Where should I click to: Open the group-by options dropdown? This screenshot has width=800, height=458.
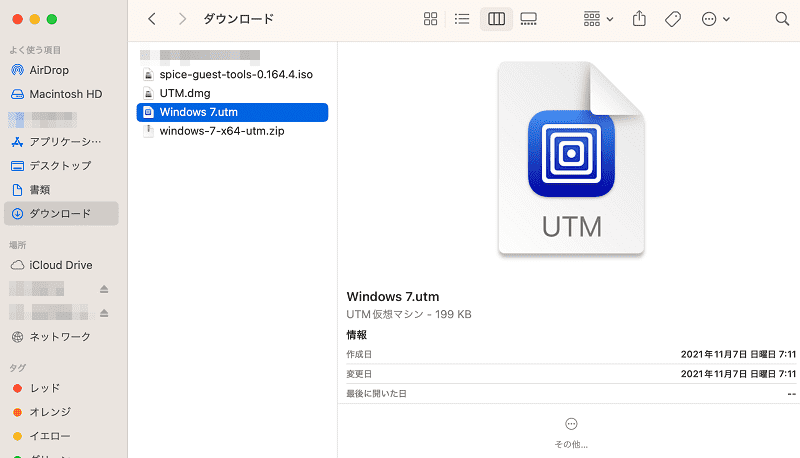[598, 19]
